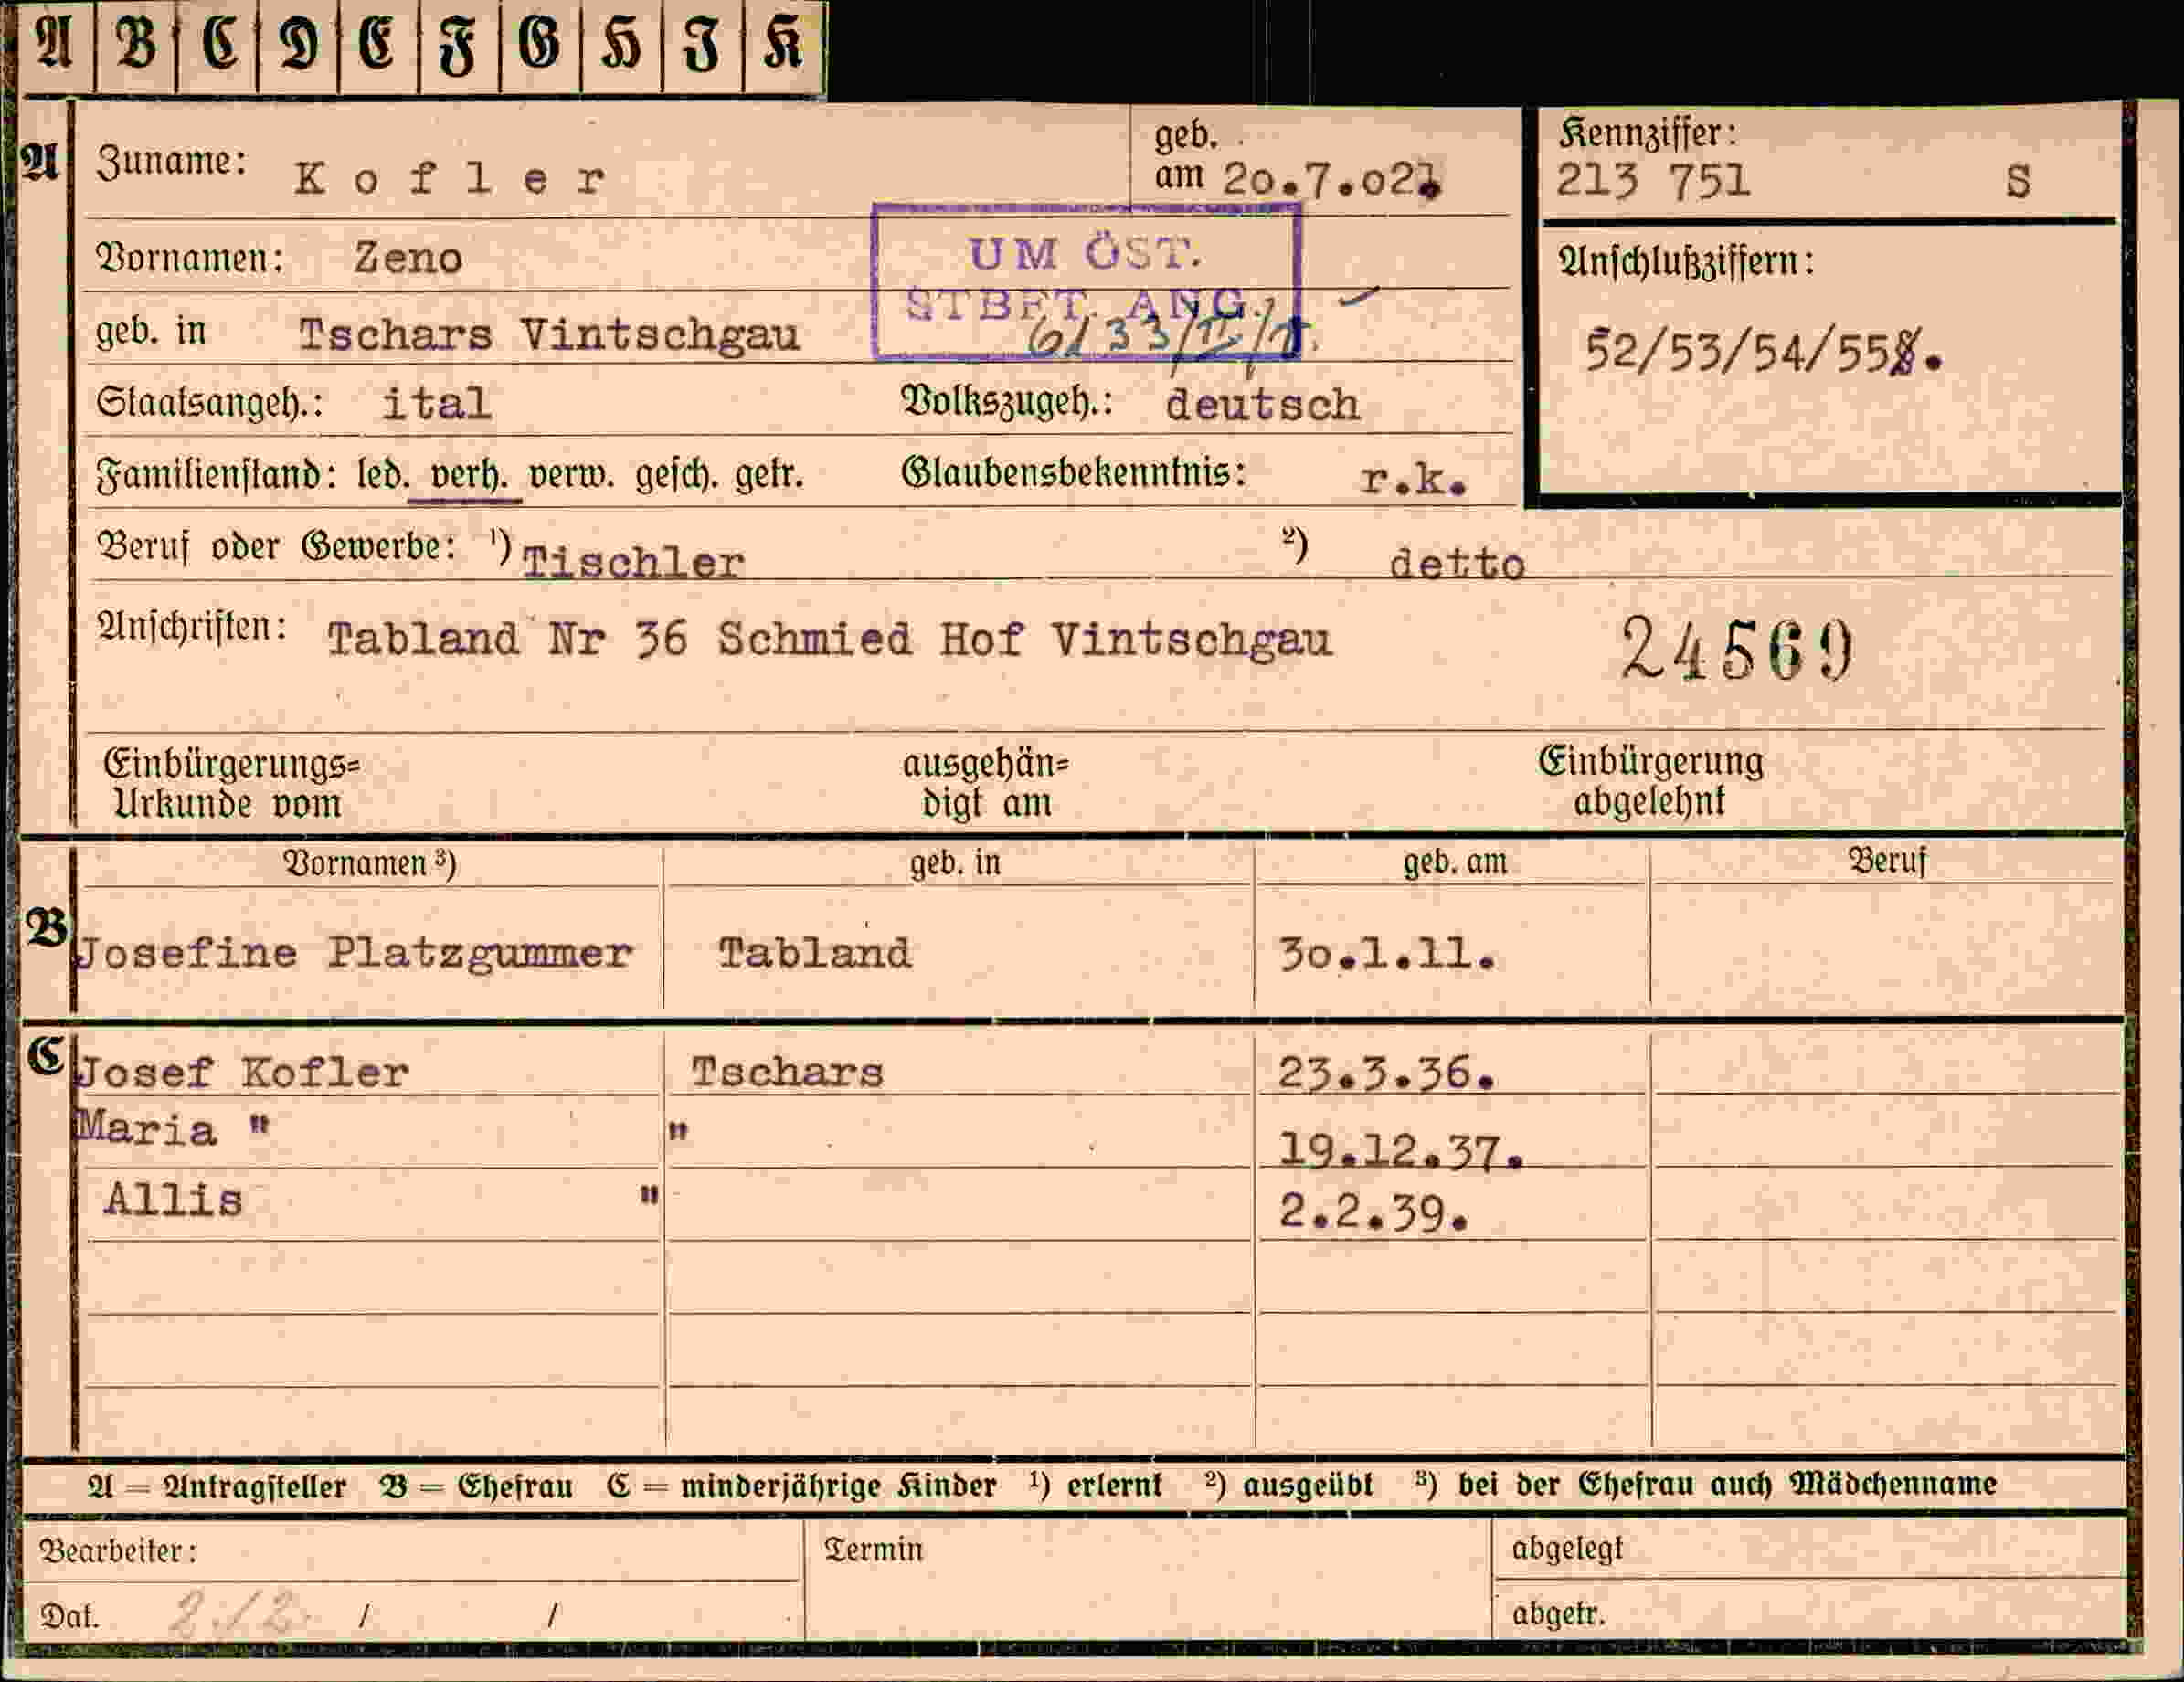Click the numbers "52/53/54/55"
This screenshot has width=2184, height=1682.
pos(1736,352)
